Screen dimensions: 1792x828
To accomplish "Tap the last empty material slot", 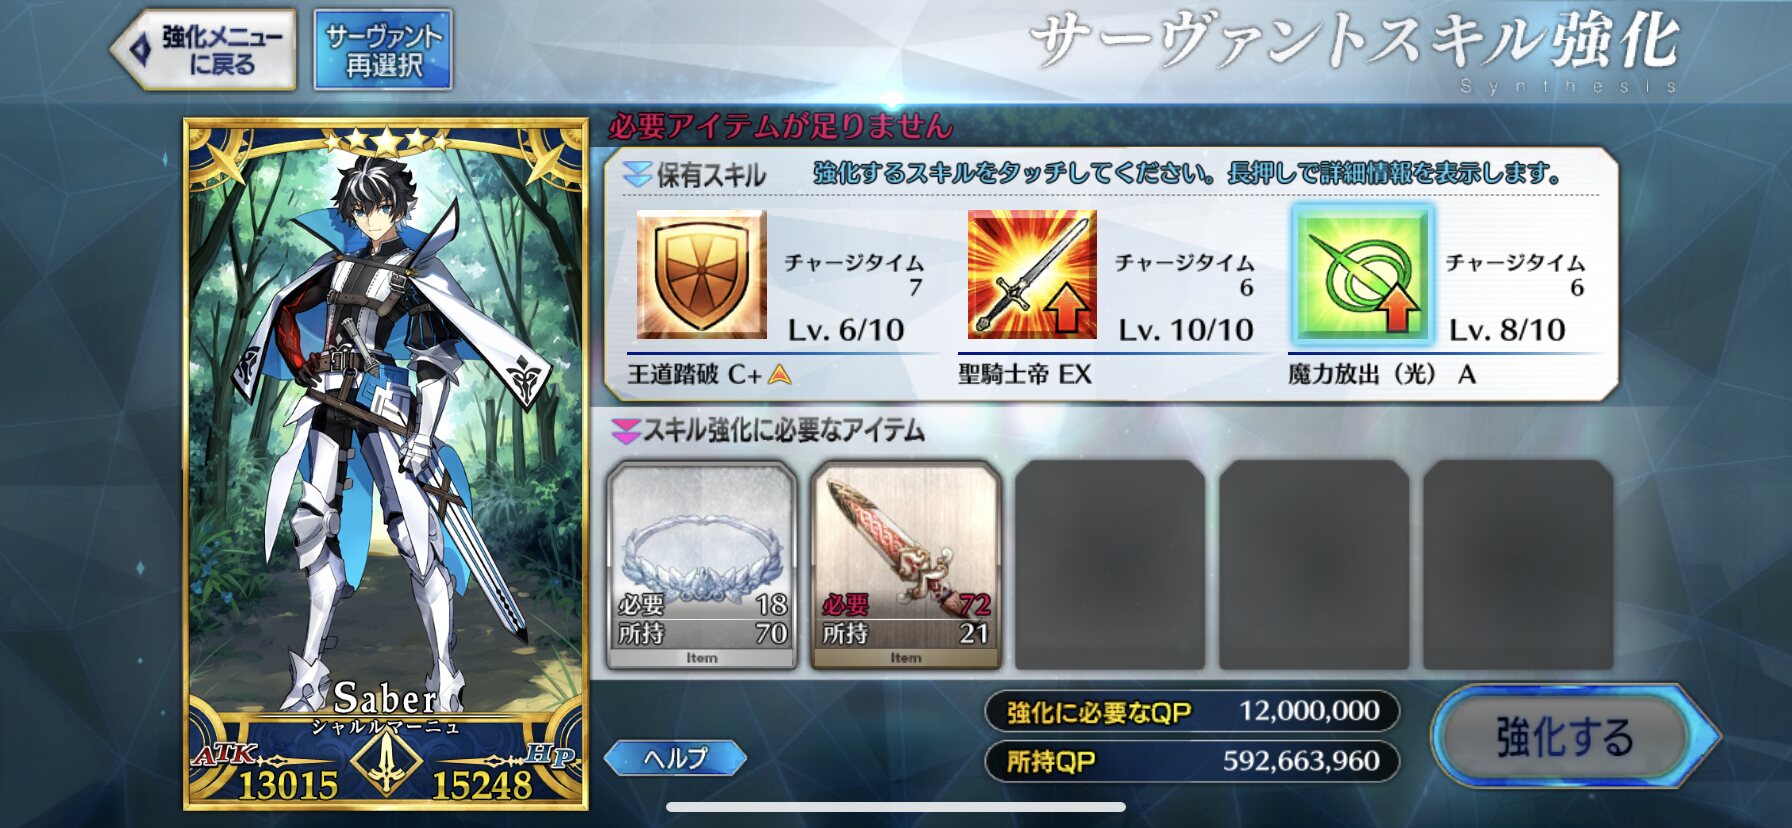I will click(x=1518, y=565).
